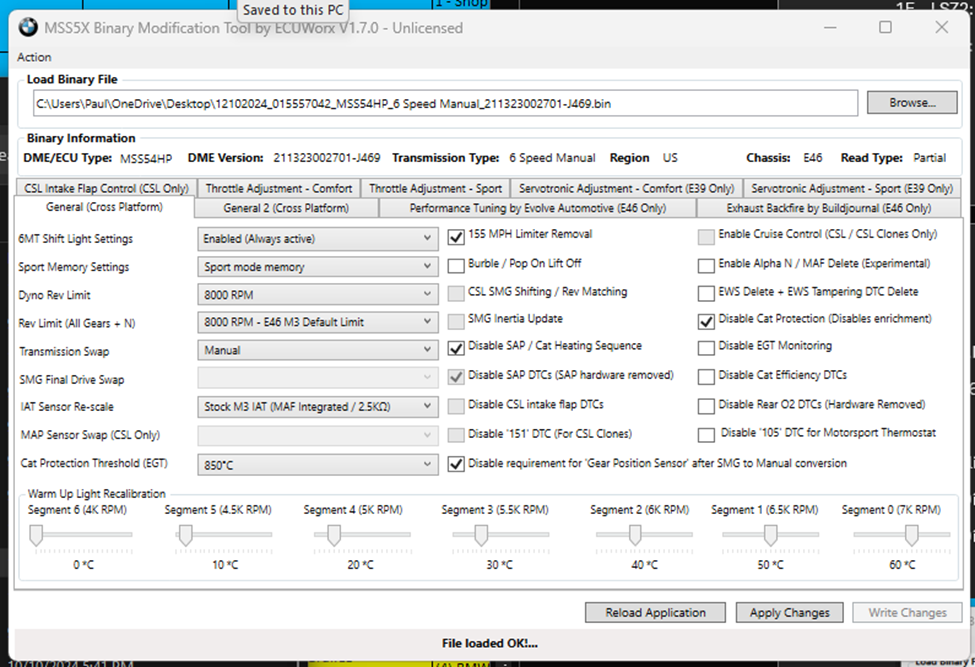Expand the 6MT Shift Light Settings dropdown

[317, 239]
